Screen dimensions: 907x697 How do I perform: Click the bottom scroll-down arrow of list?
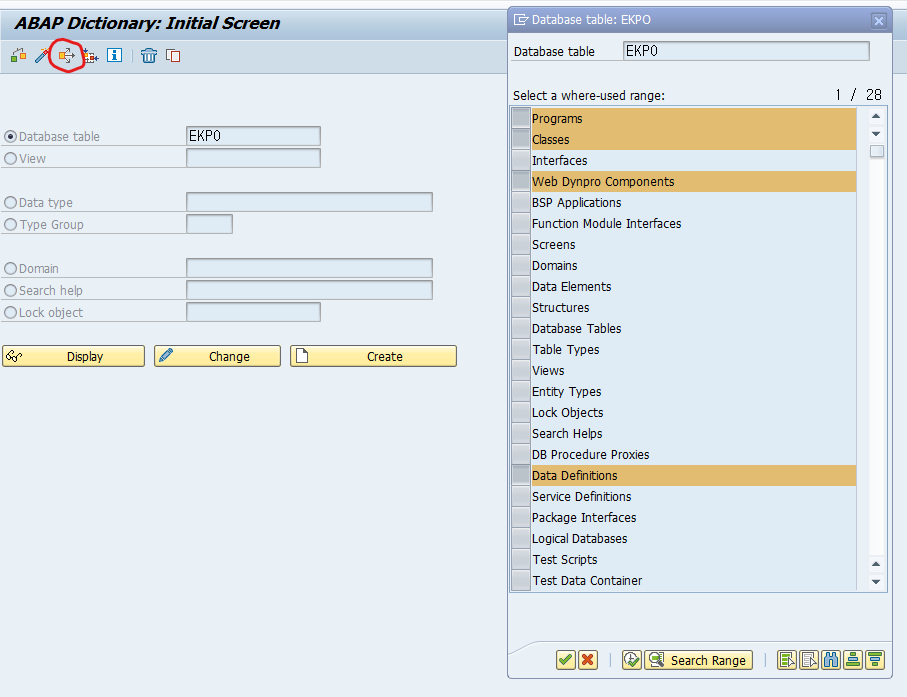876,581
